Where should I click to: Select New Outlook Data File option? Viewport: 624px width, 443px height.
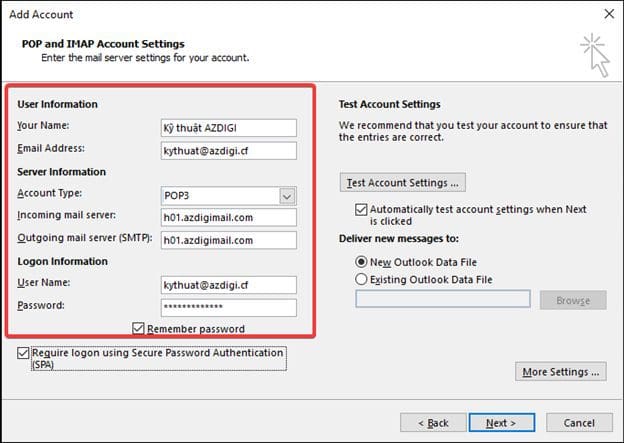[x=362, y=260]
